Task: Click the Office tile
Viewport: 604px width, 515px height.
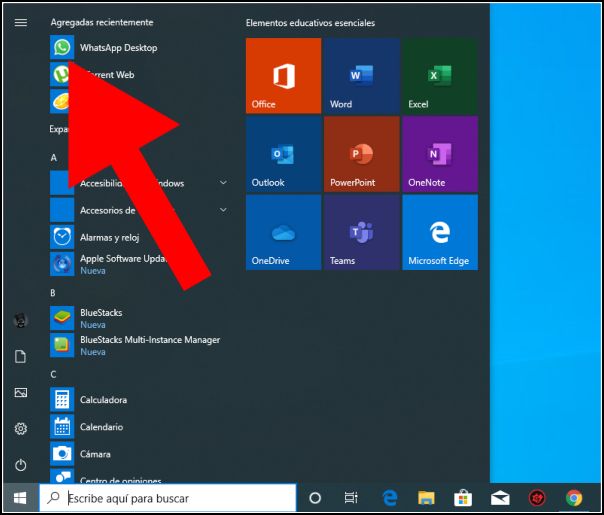Action: coord(283,75)
